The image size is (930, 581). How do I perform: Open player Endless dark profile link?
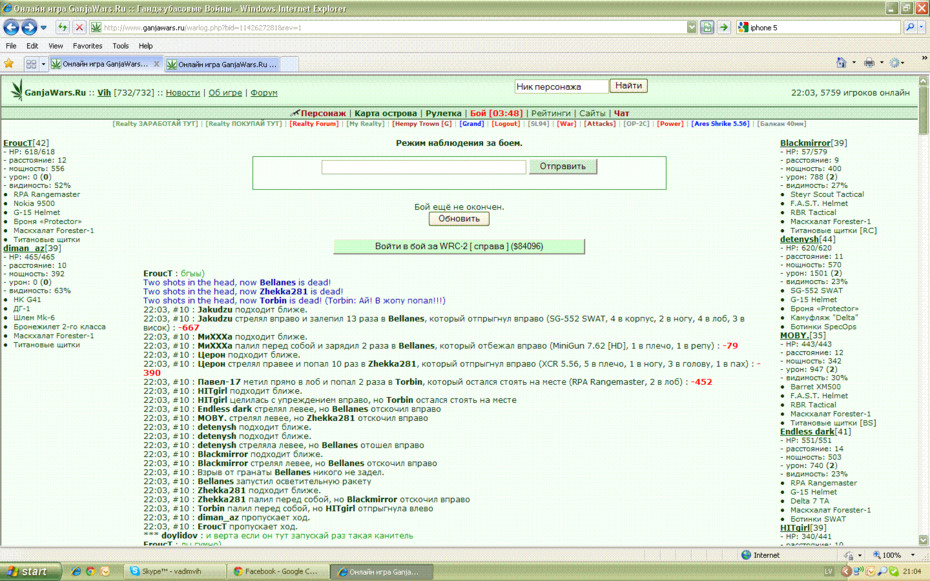807,432
